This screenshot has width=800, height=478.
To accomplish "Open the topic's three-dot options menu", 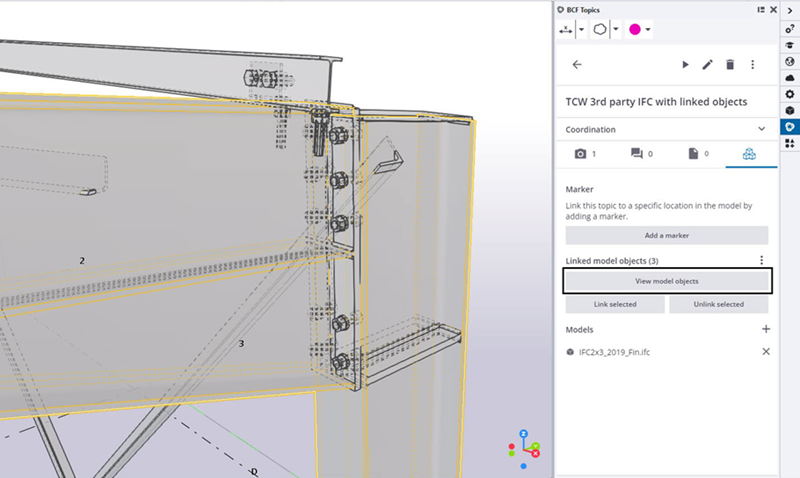I will pyautogui.click(x=753, y=65).
